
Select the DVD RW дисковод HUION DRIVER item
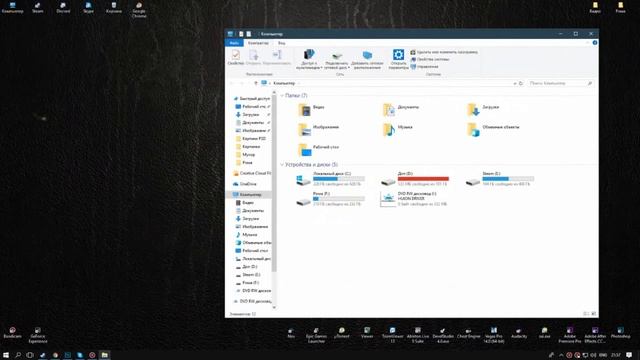(414, 199)
